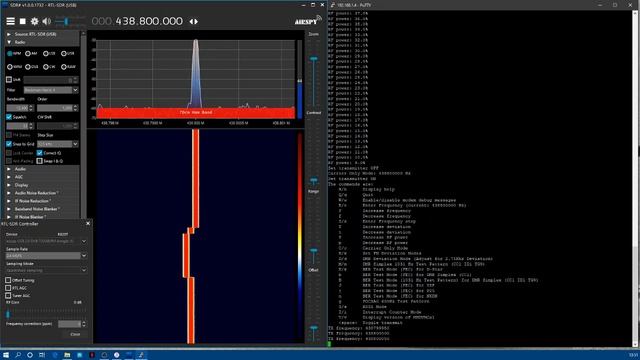Click the SDR# left panel scrollbar
640x360 pixels.
[x=83, y=124]
